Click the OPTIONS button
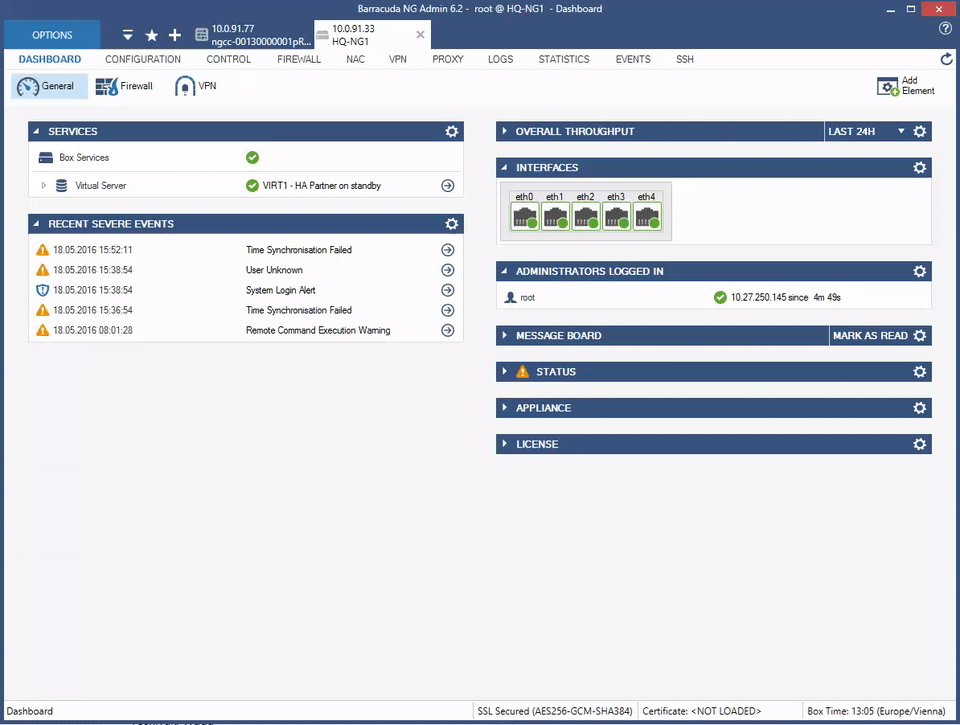This screenshot has height=725, width=960. 52,35
